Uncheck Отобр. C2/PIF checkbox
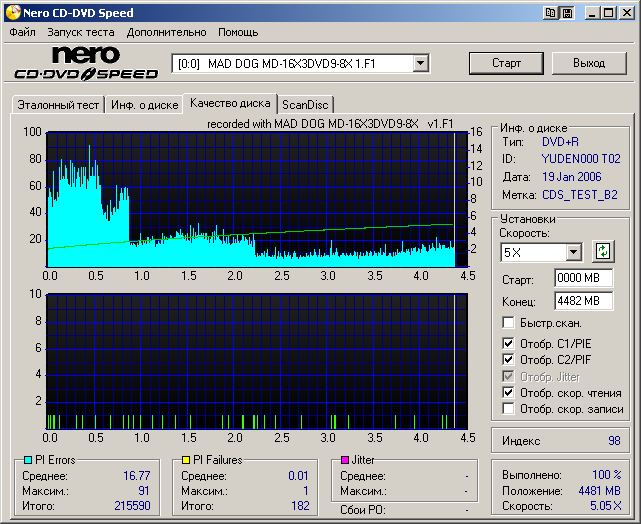641x524 pixels. point(508,360)
